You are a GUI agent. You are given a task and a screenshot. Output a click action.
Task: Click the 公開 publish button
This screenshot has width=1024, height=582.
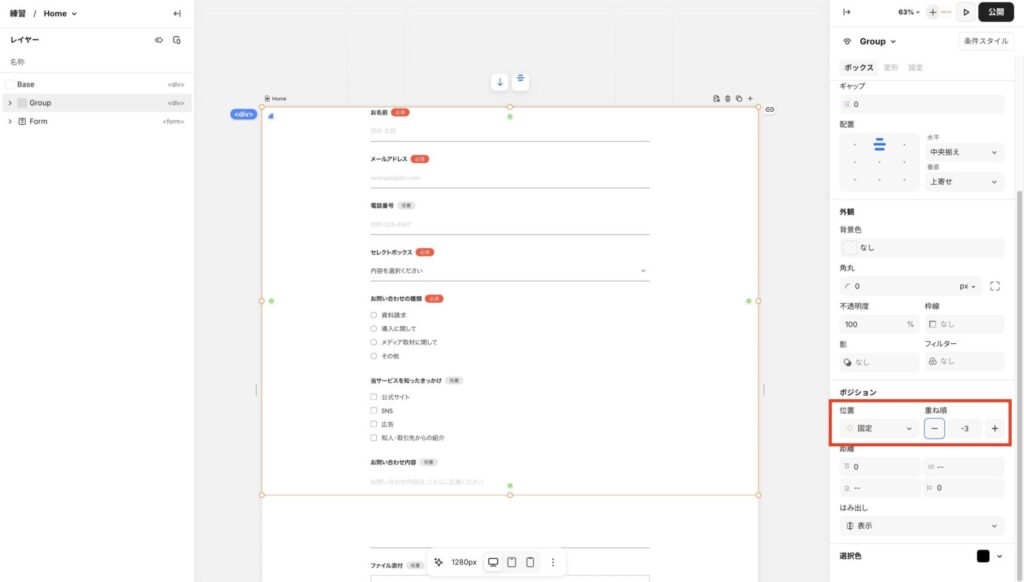[x=995, y=12]
